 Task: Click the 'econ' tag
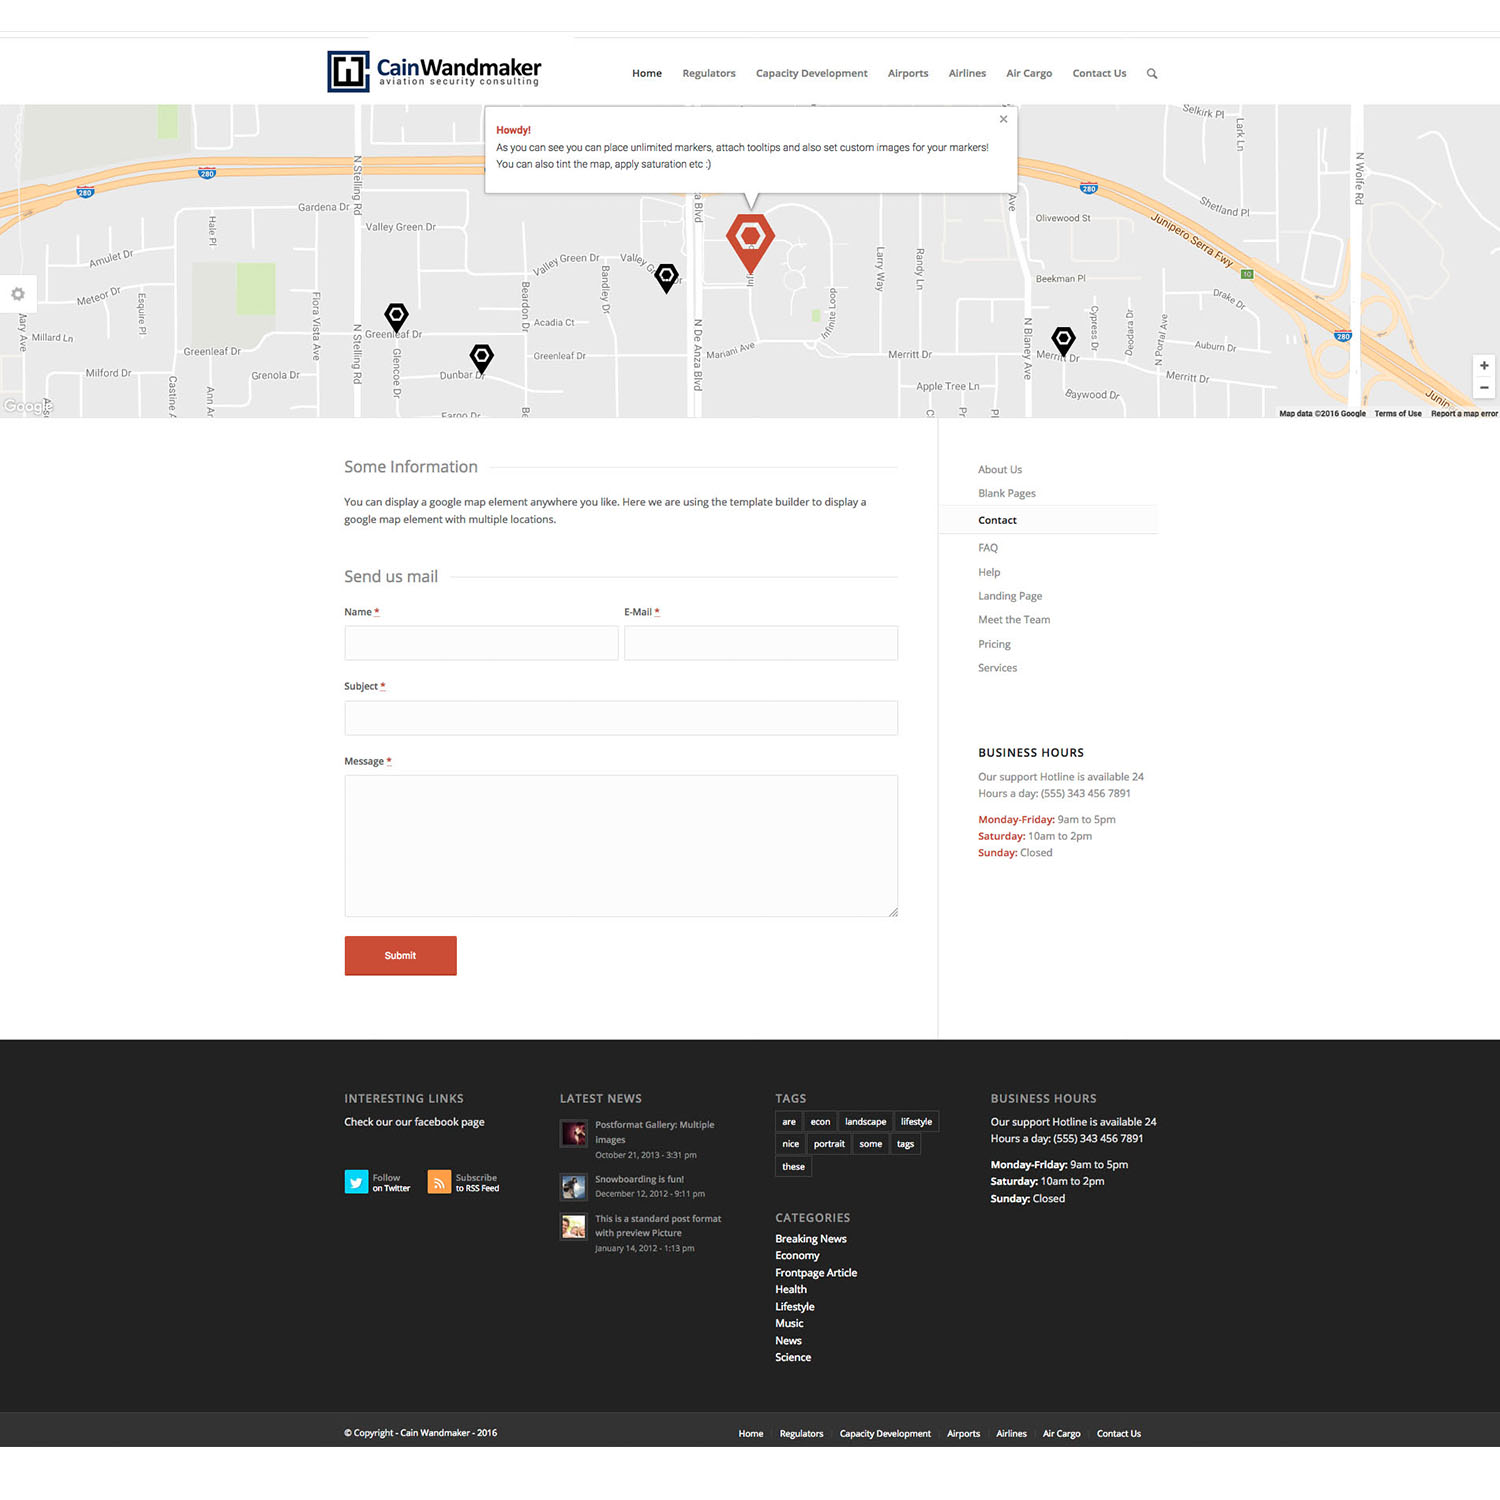[x=820, y=1122]
